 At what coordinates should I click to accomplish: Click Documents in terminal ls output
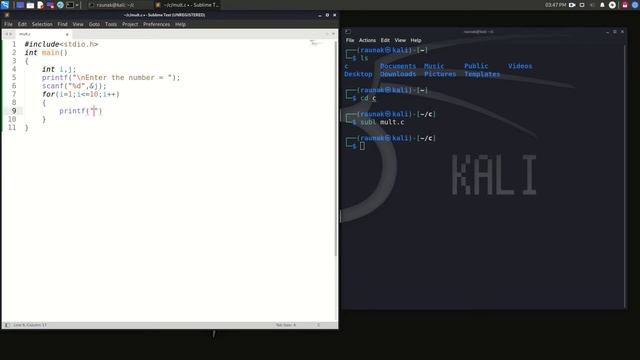(398, 66)
